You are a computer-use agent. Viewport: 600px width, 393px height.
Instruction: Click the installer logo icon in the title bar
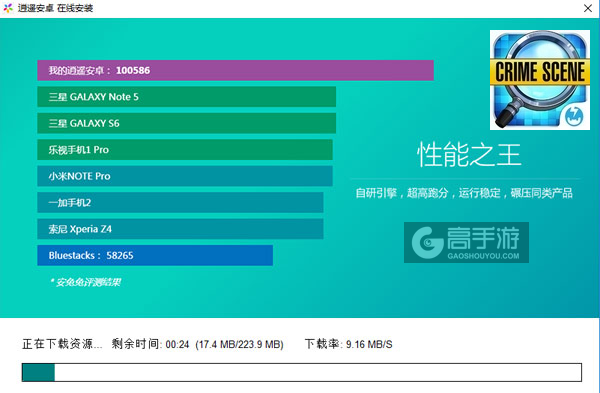(8, 8)
